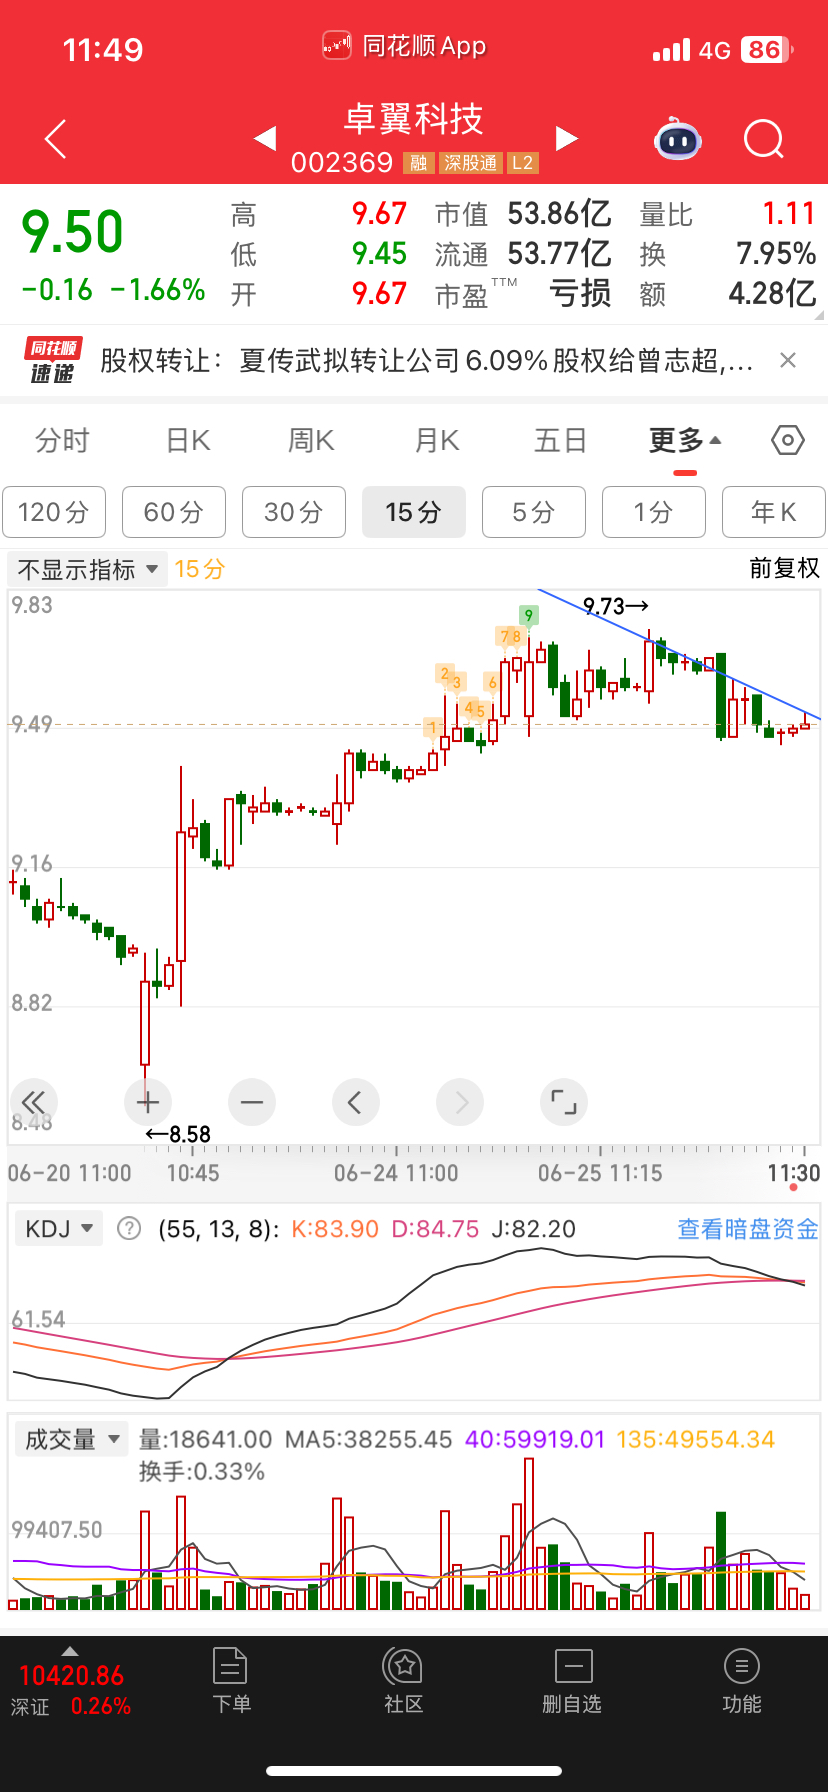Tap KDJ parameters (55, 13, 8)
The height and width of the screenshot is (1792, 828).
(219, 1228)
